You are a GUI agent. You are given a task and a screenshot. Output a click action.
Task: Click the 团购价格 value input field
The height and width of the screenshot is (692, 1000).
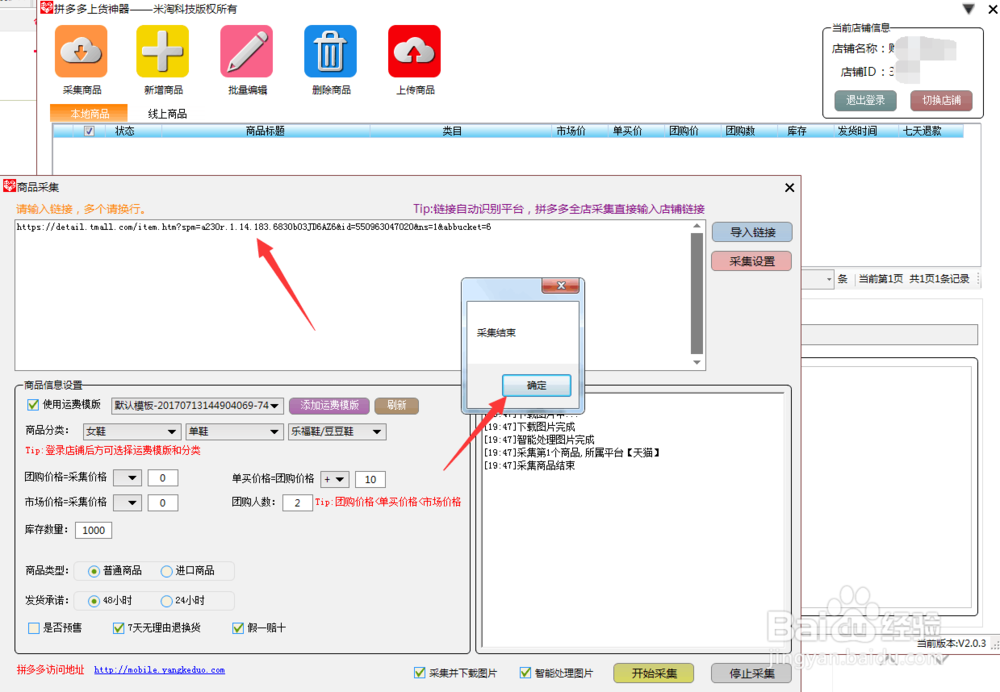coord(163,478)
